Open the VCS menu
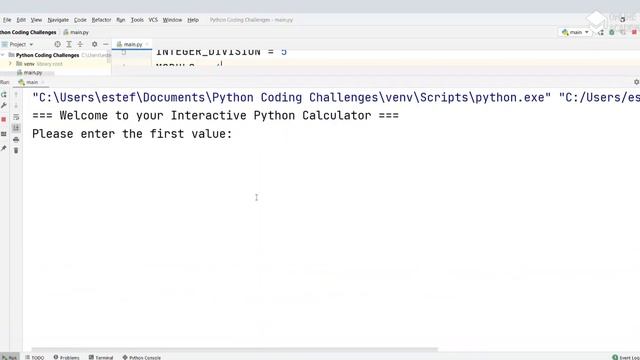Screen dimensions: 640x360 [153, 20]
